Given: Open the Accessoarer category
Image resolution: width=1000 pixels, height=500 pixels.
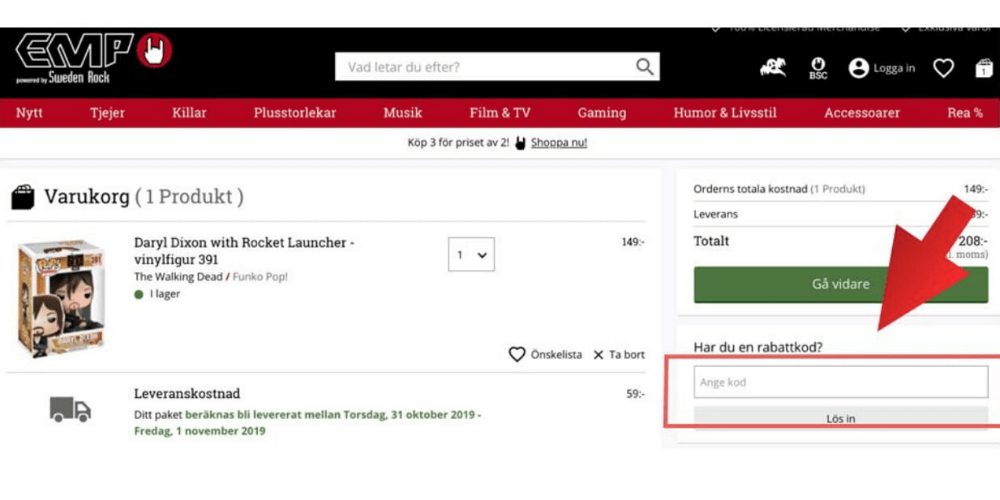Looking at the screenshot, I should pos(862,113).
